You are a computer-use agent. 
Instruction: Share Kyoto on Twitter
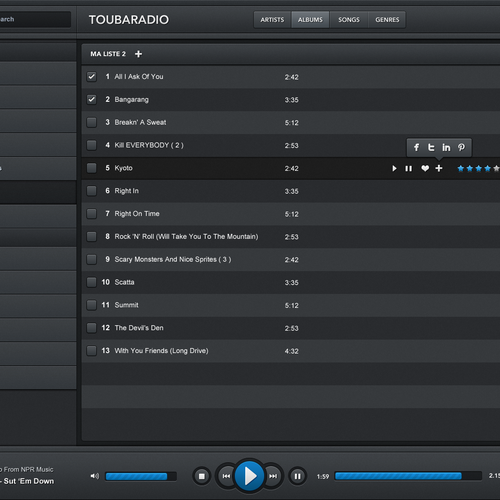click(x=431, y=147)
